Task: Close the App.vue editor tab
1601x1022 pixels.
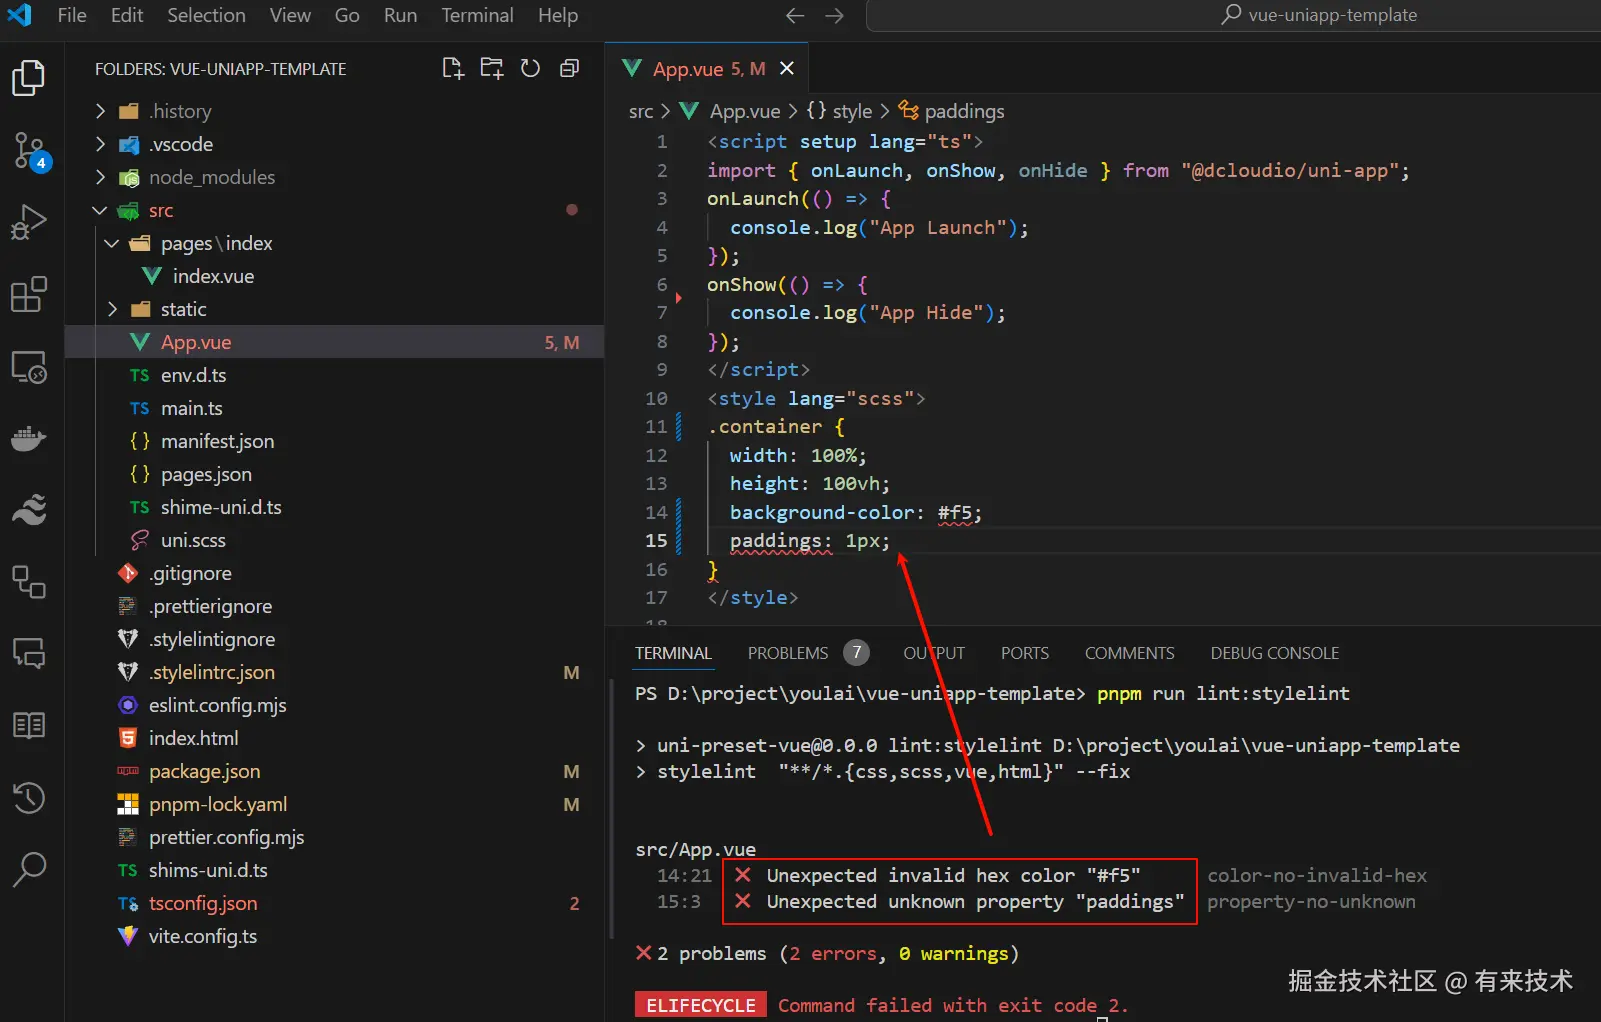Action: tap(787, 68)
